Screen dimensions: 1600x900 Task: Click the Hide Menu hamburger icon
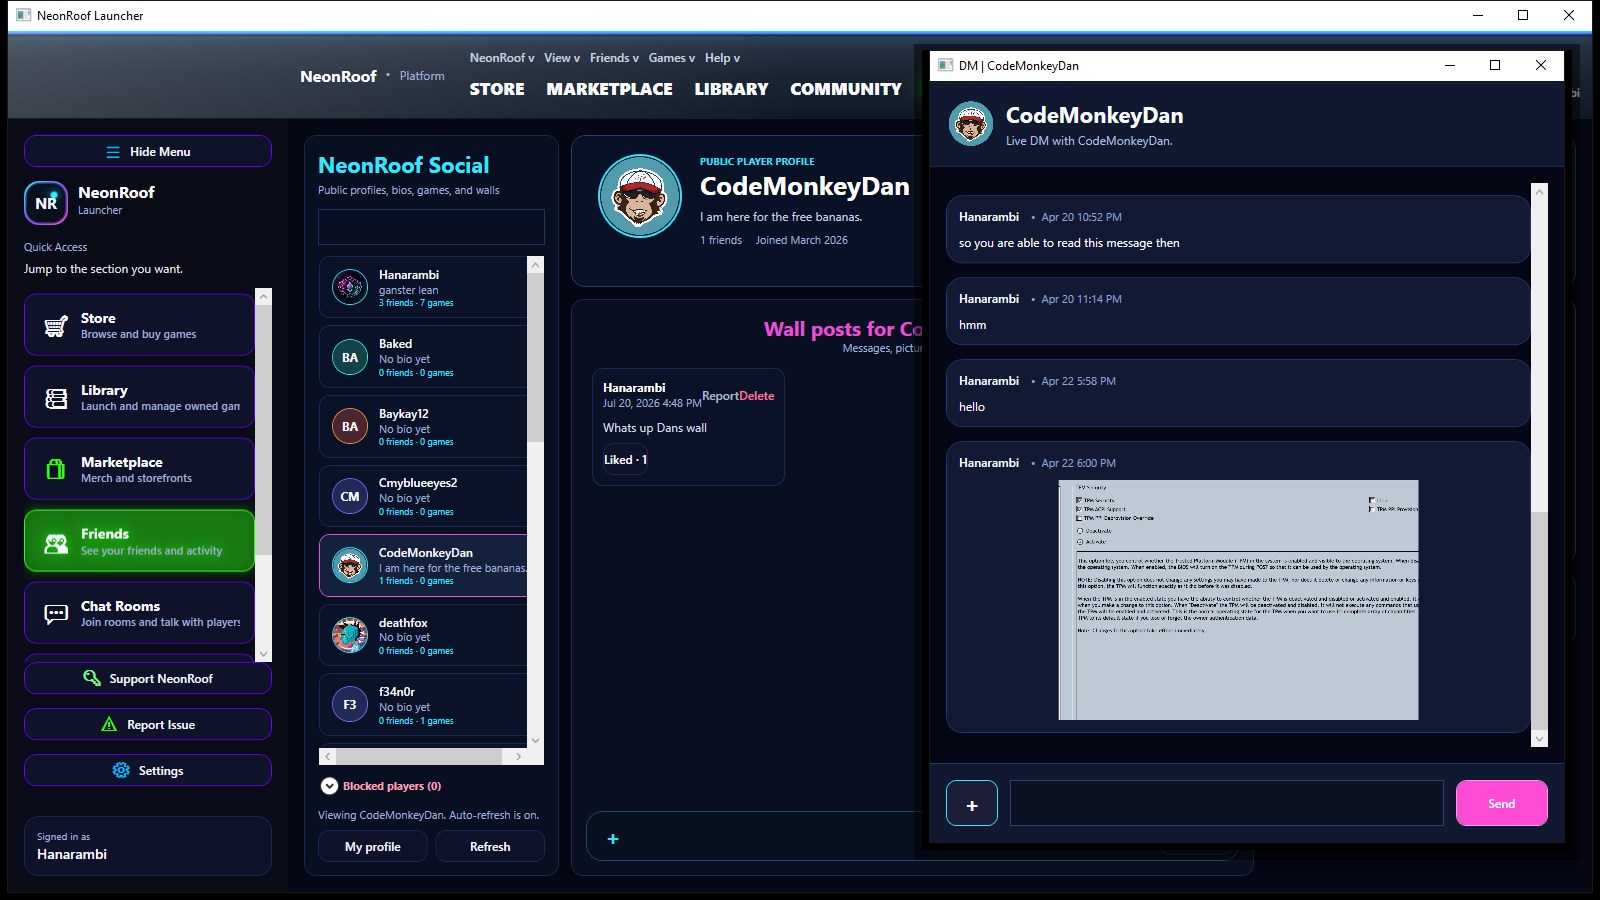(113, 152)
